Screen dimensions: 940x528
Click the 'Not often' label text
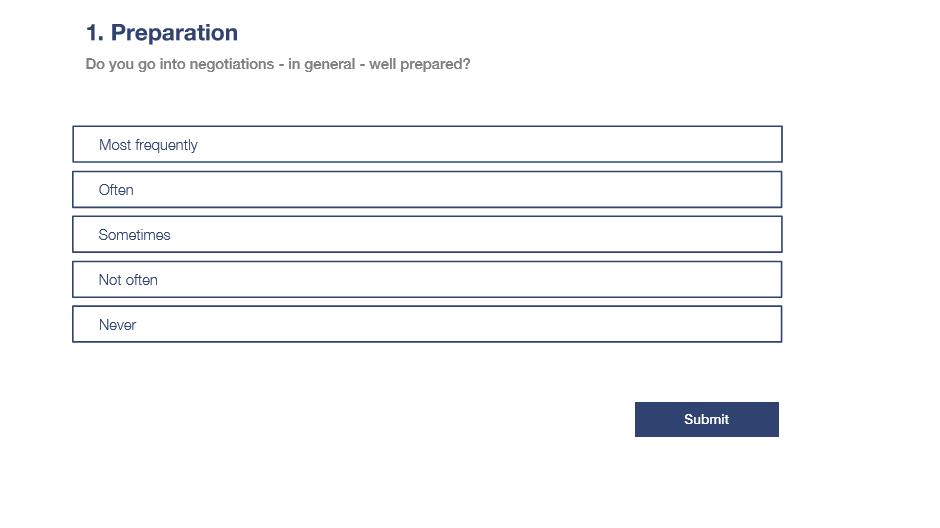click(x=128, y=280)
